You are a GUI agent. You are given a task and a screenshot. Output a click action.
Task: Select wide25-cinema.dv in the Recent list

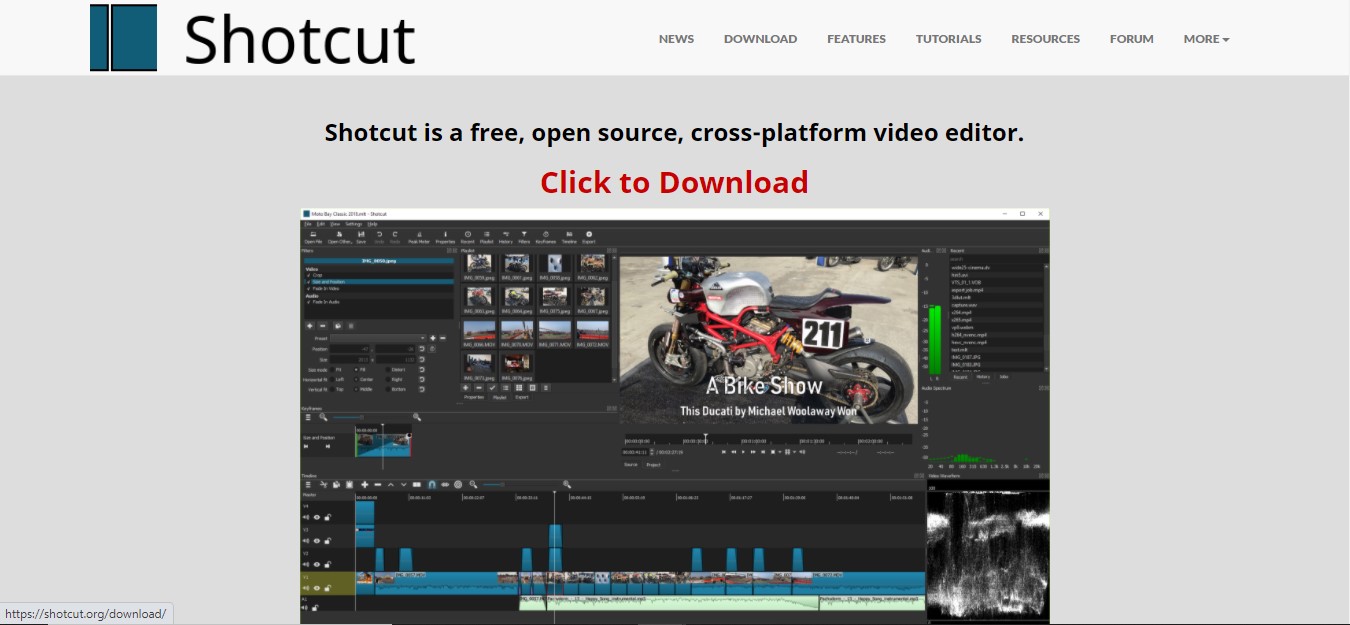[x=970, y=268]
